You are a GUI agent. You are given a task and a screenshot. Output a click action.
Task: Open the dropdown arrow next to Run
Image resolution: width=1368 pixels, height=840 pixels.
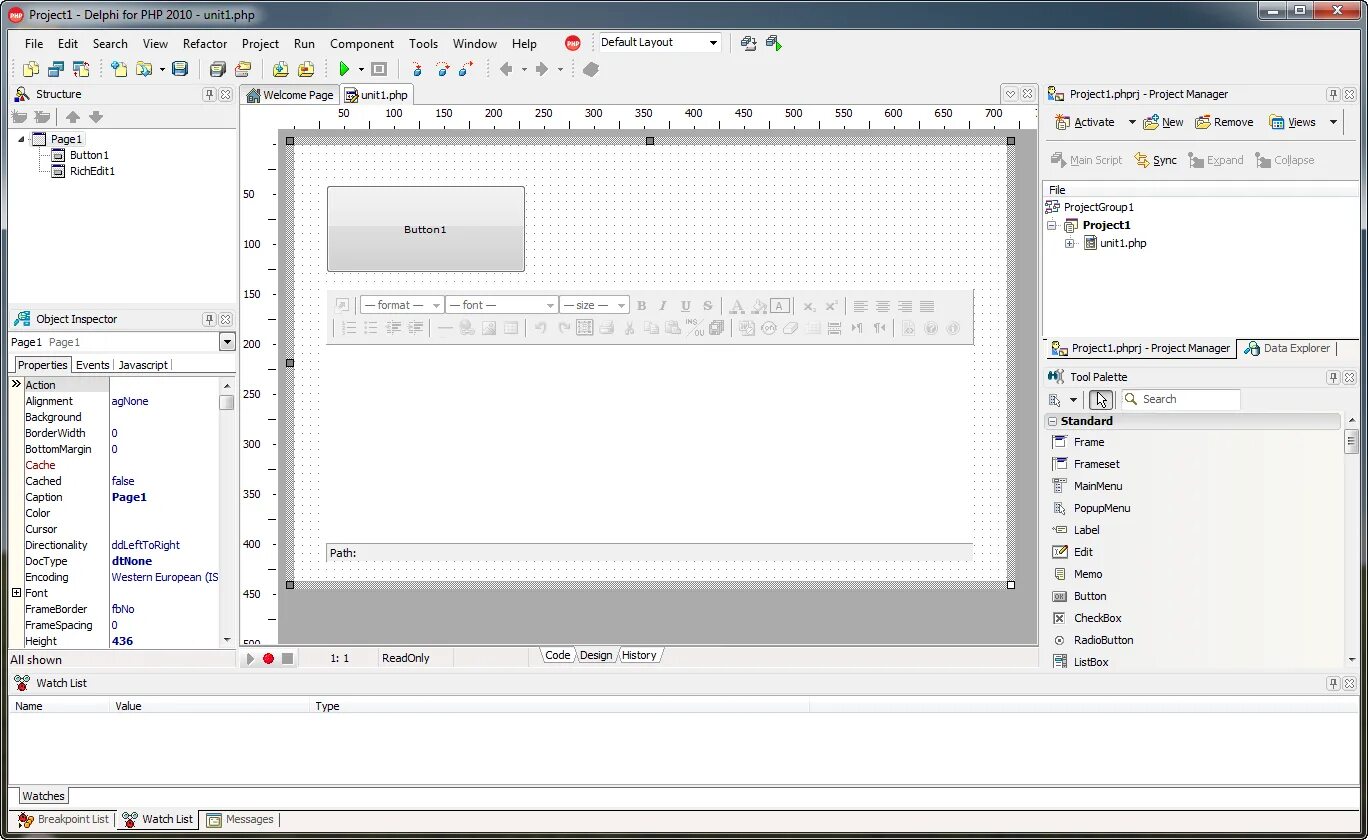point(361,69)
